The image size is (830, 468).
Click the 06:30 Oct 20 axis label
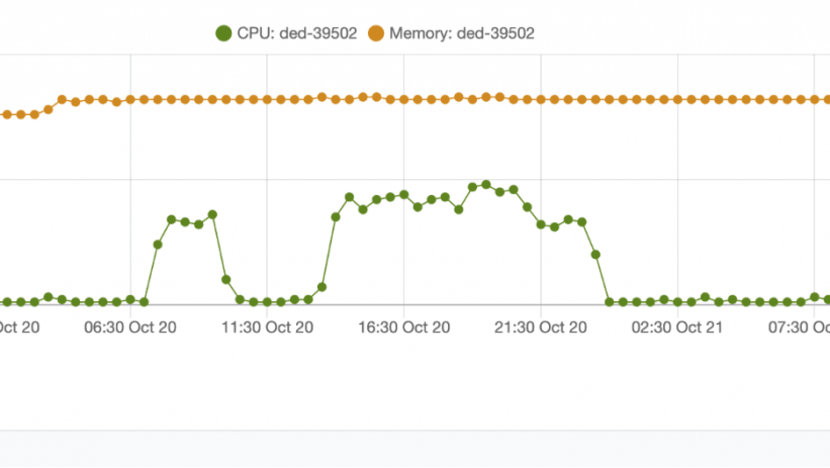point(130,327)
